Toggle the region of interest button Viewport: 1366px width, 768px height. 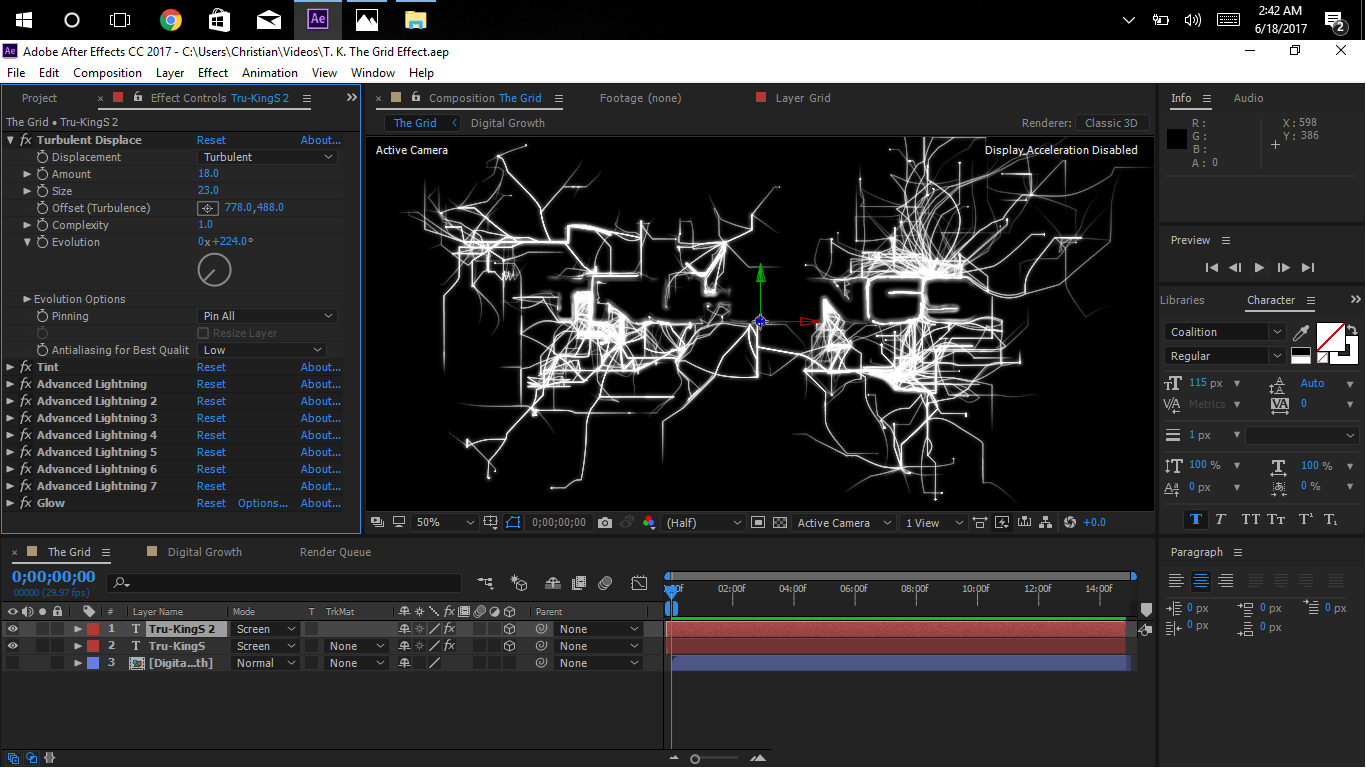point(758,523)
